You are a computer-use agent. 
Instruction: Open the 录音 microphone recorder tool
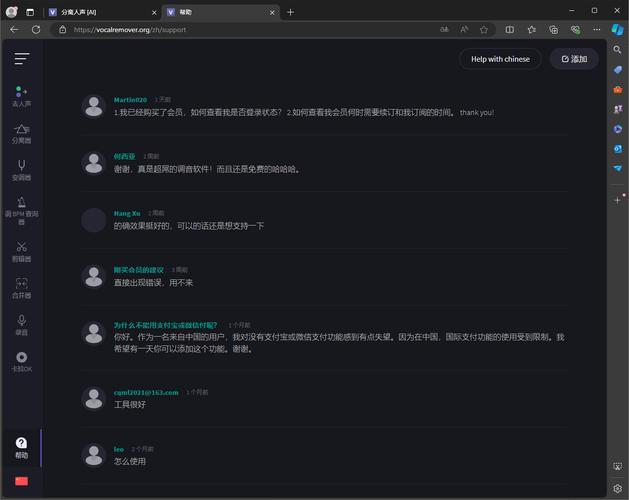tap(21, 325)
